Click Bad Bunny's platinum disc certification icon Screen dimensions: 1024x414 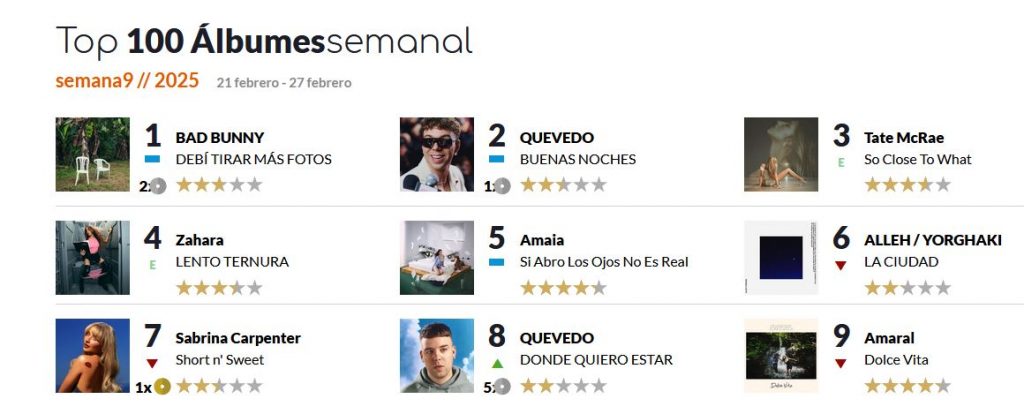tap(157, 186)
